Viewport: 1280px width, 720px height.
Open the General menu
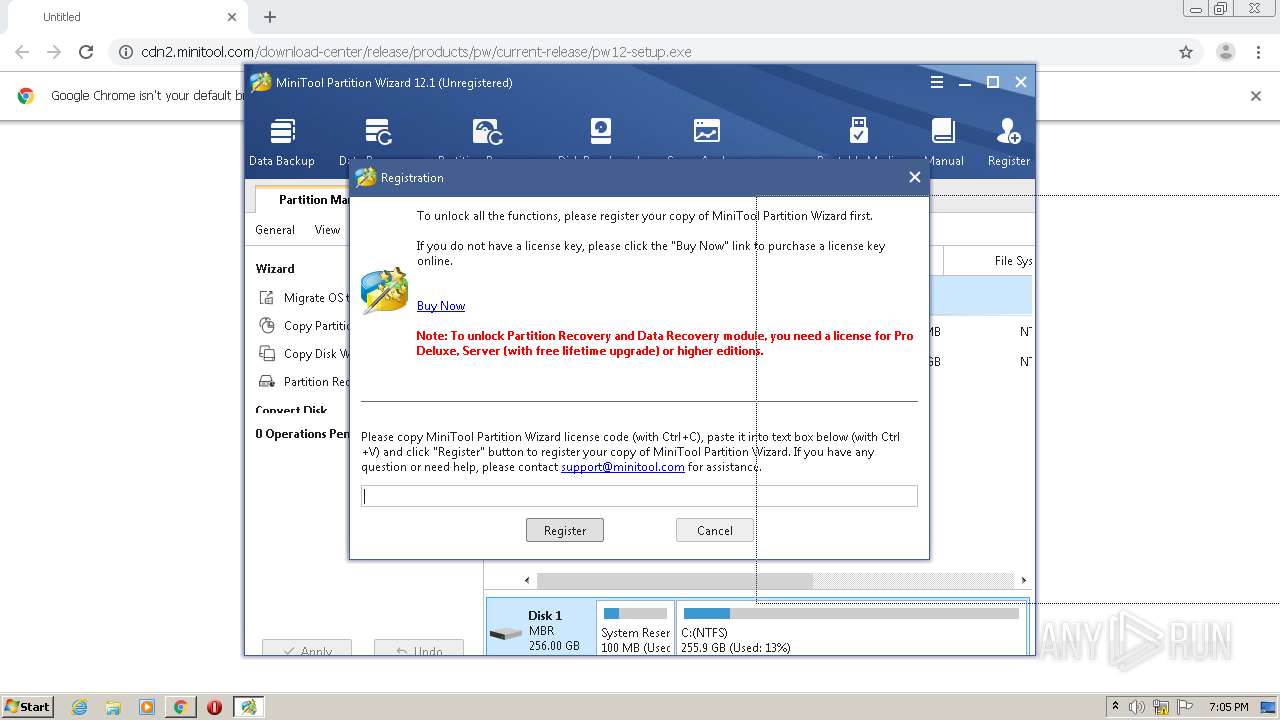point(275,230)
